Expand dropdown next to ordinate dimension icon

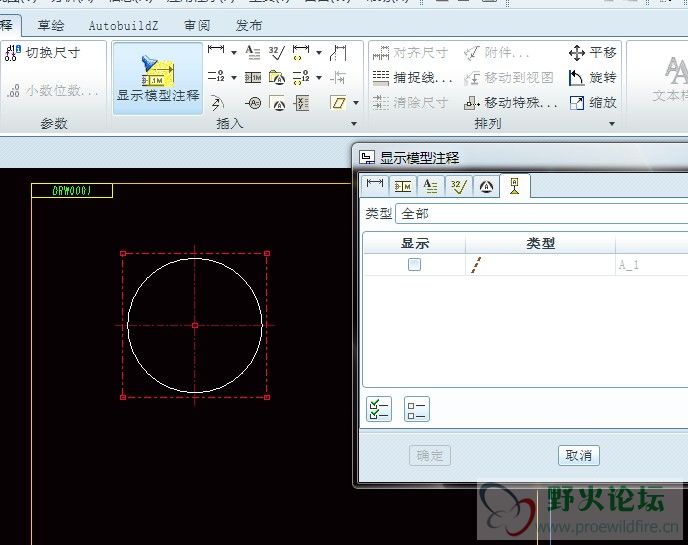coord(234,78)
